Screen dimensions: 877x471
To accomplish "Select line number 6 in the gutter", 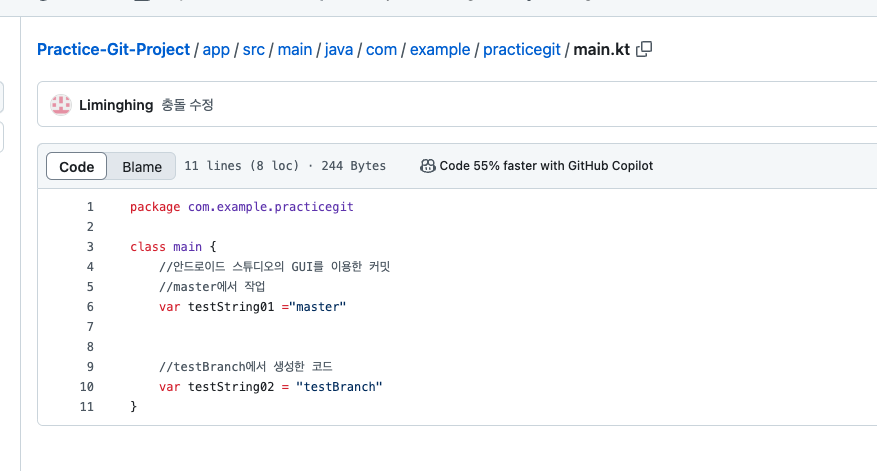I will 90,307.
